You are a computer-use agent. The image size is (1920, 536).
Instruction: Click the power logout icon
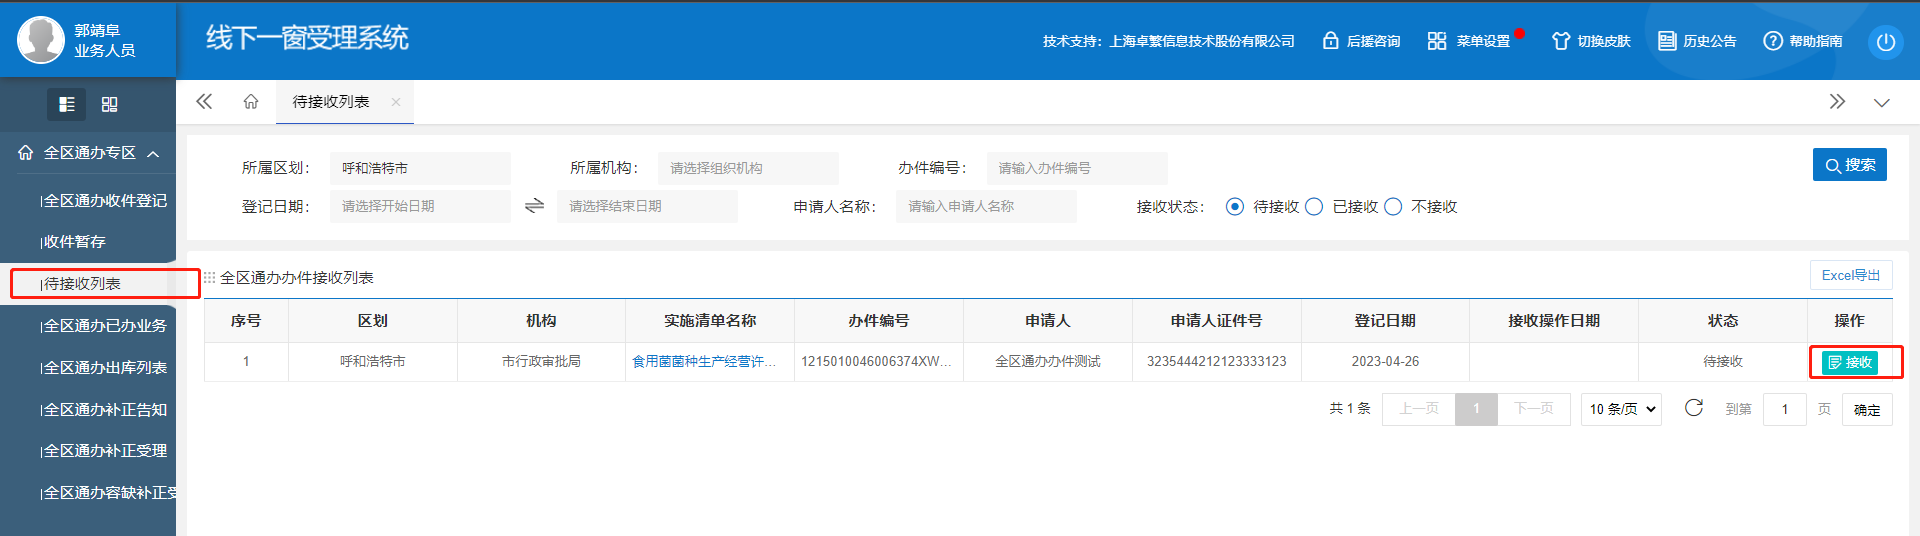[1885, 42]
